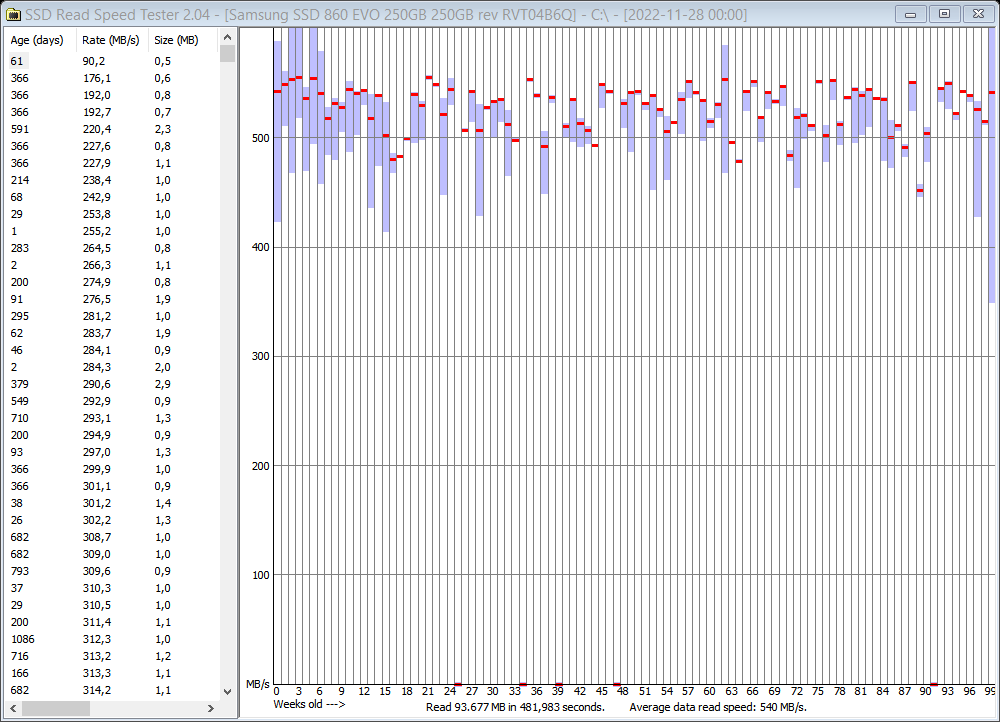Image resolution: width=1000 pixels, height=722 pixels.
Task: Click the 'Average data read speed: 540 MB/s.' text
Action: pyautogui.click(x=718, y=707)
